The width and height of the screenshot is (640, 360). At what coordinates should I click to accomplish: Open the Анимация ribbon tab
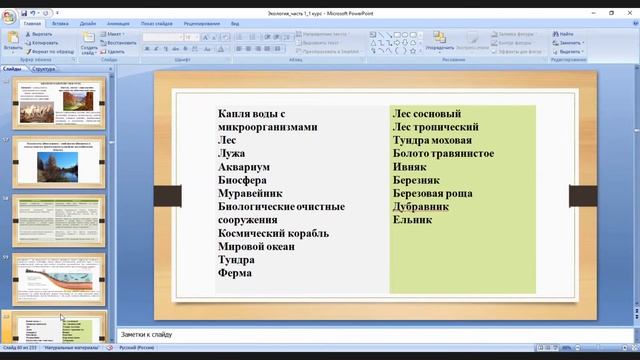coord(118,24)
